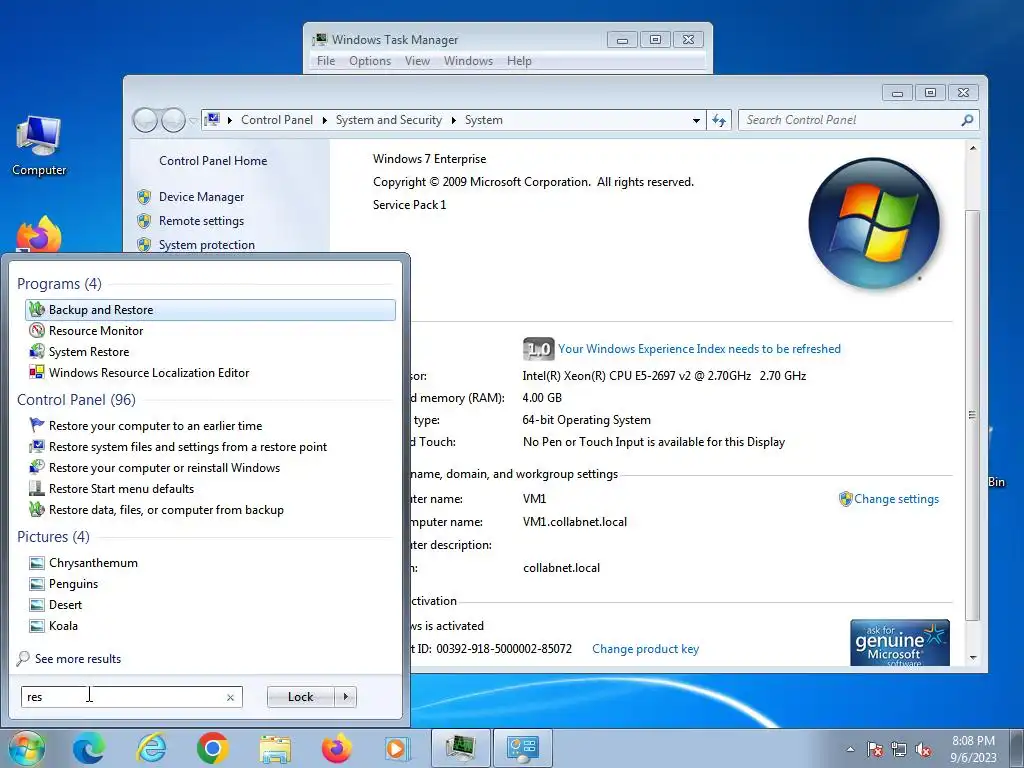Click the Computer desktop icon
This screenshot has height=768, width=1024.
[x=39, y=146]
